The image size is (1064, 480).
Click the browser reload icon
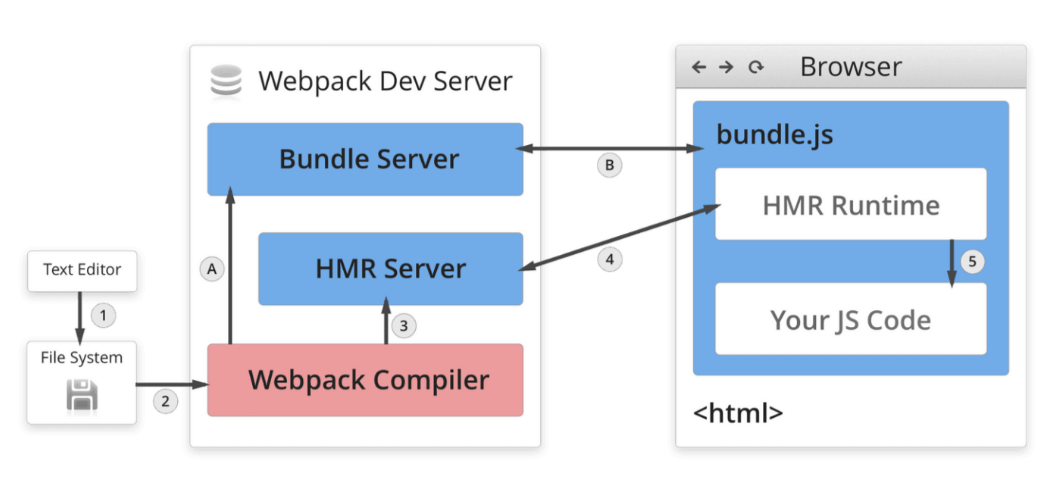[x=756, y=68]
